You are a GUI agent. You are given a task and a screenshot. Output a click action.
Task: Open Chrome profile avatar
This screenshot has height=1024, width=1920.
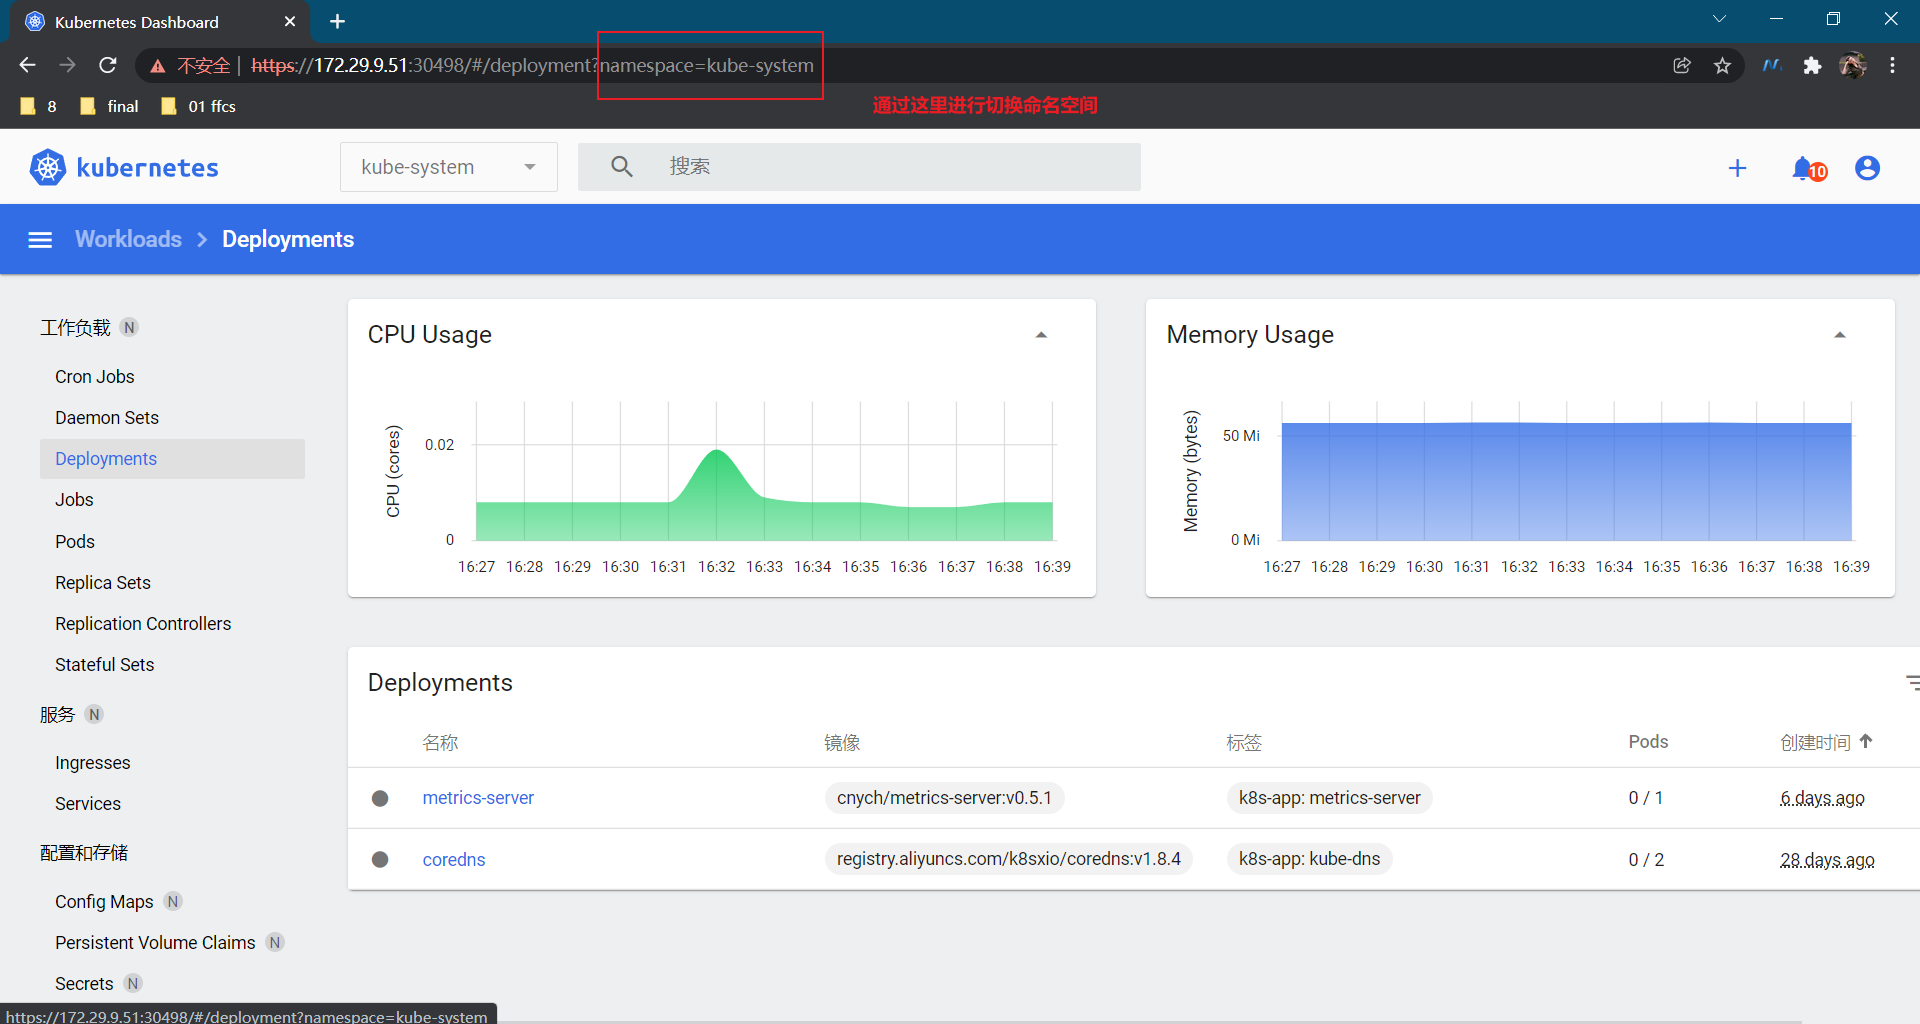click(1853, 65)
